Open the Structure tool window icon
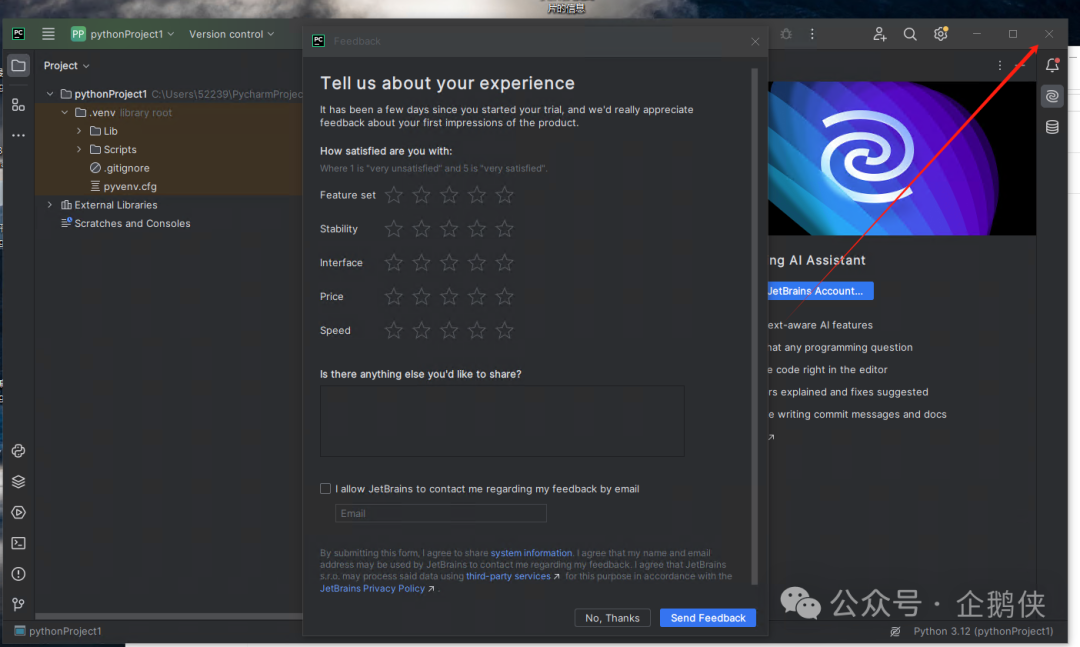Screen dimensions: 1080x647 click(19, 105)
